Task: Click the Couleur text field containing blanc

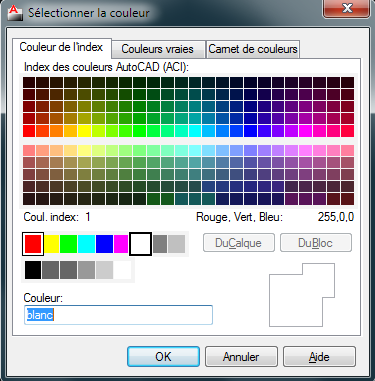Action: click(118, 315)
